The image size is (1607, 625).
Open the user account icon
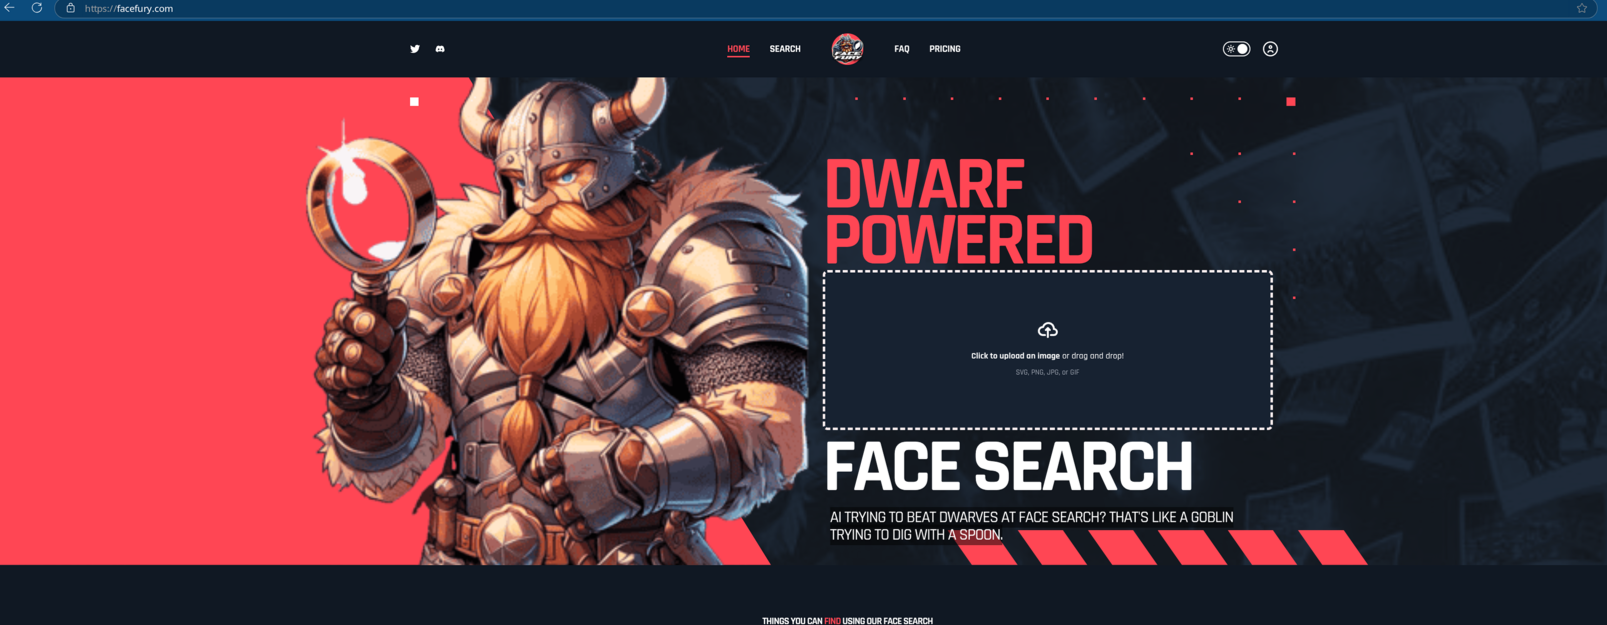coord(1270,49)
